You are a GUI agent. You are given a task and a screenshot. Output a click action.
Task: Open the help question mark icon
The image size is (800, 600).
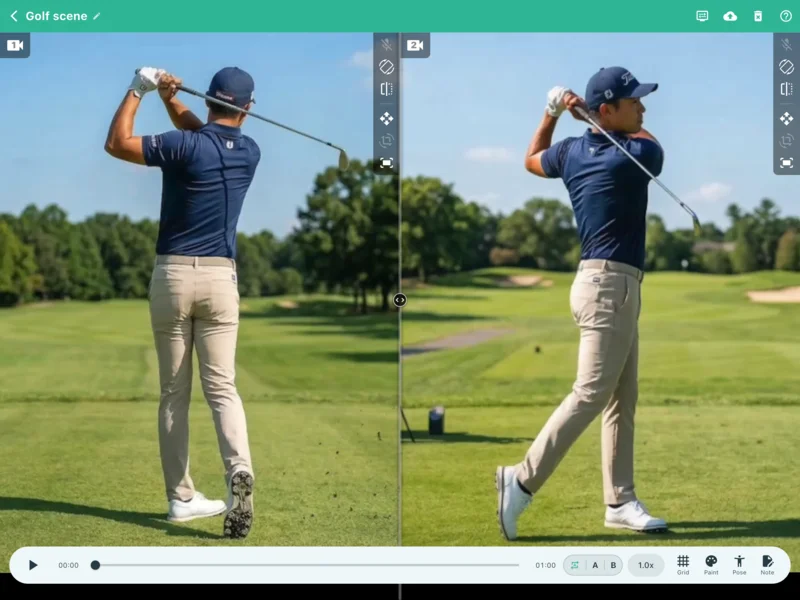(x=785, y=16)
